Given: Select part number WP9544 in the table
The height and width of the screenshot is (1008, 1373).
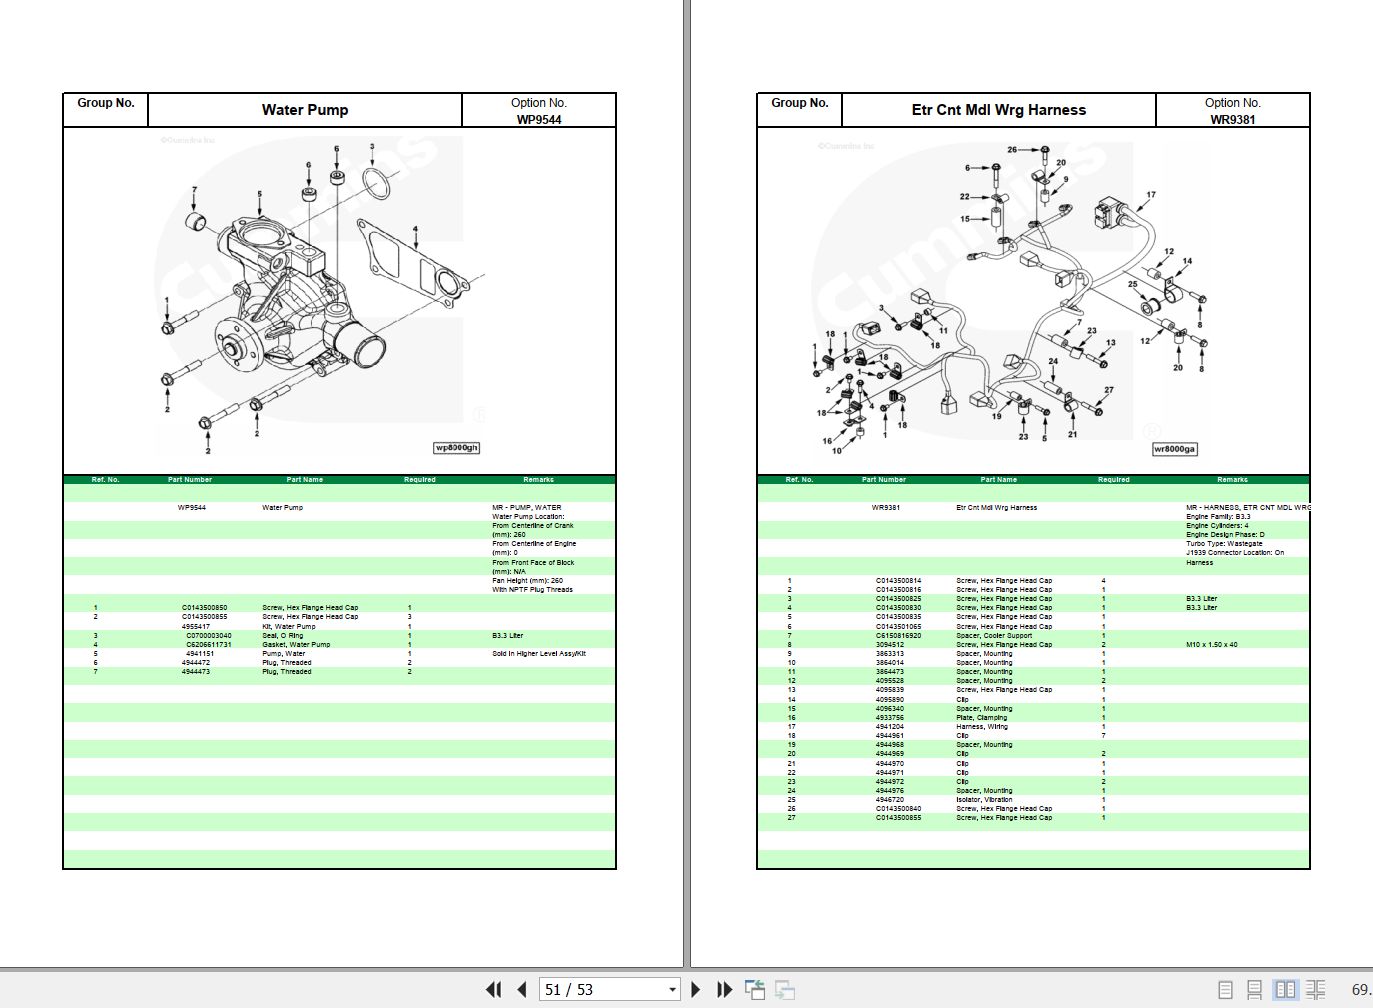Looking at the screenshot, I should 191,507.
